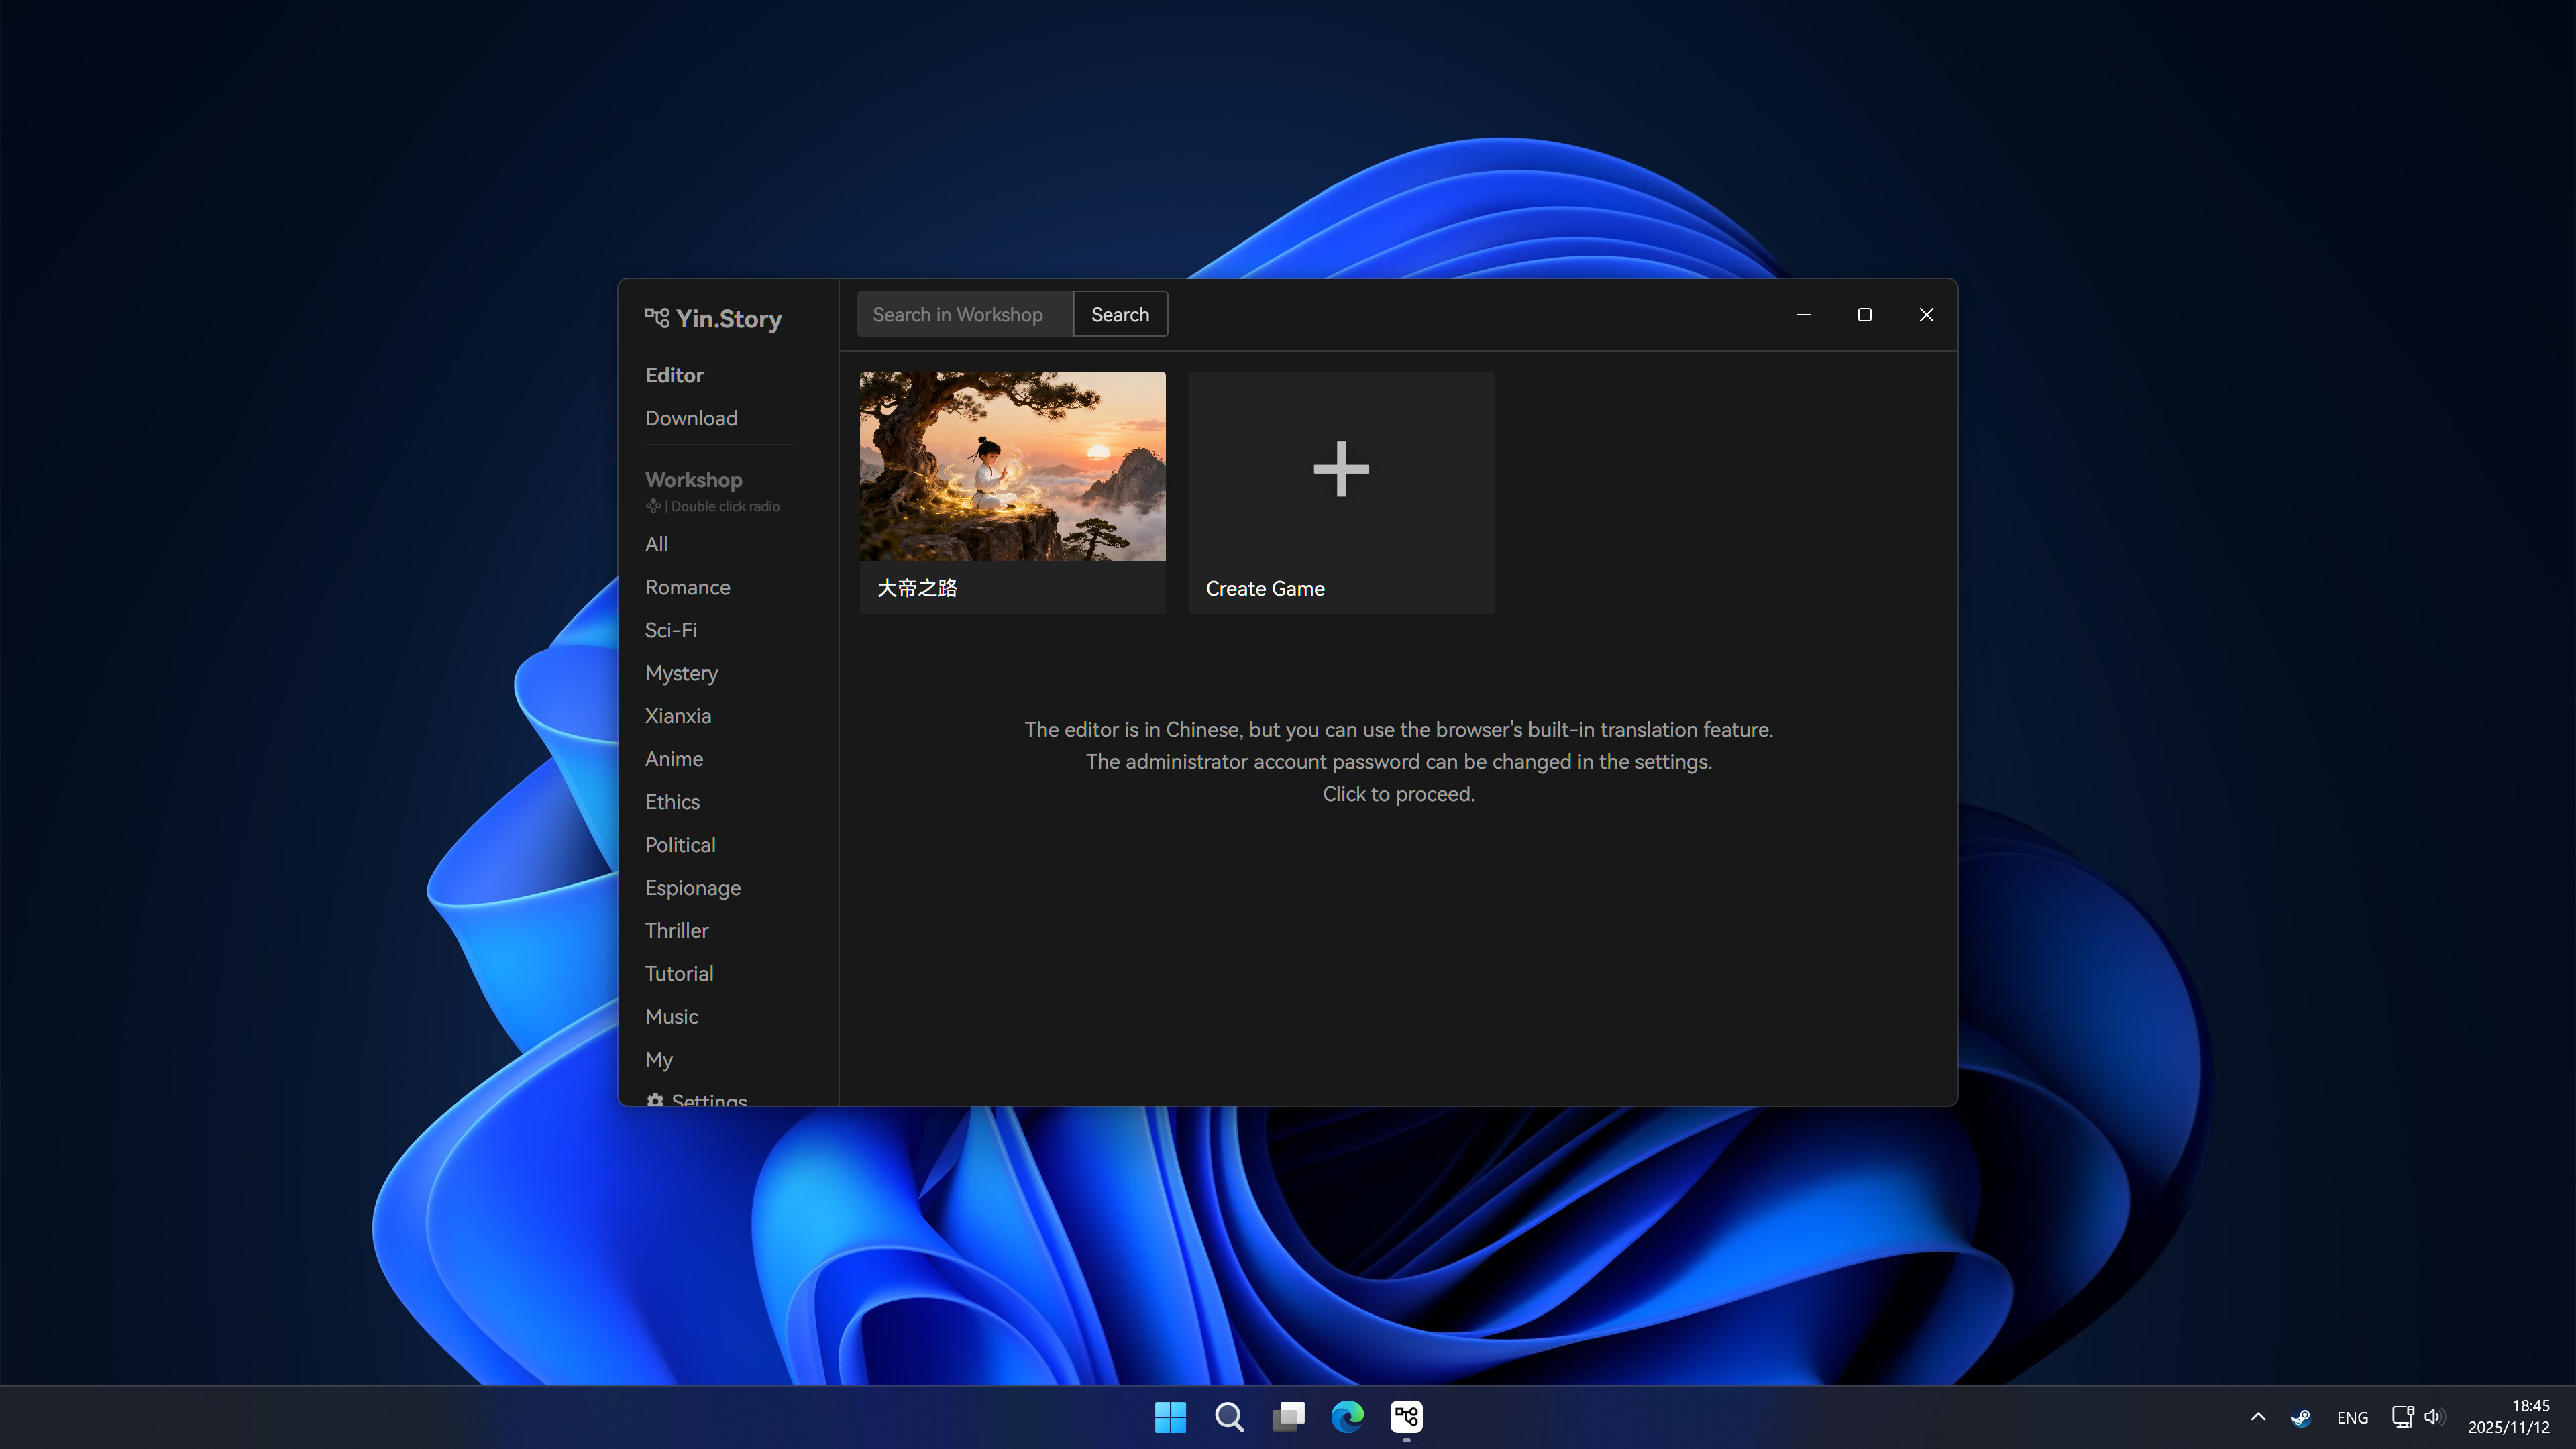
Task: Click the Windows Start button
Action: pos(1170,1417)
